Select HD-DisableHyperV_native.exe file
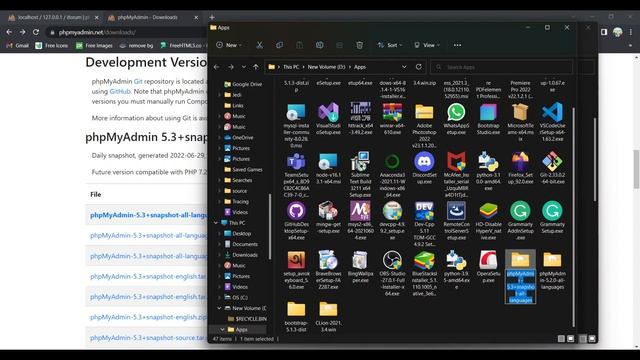The height and width of the screenshot is (360, 640). point(488,221)
